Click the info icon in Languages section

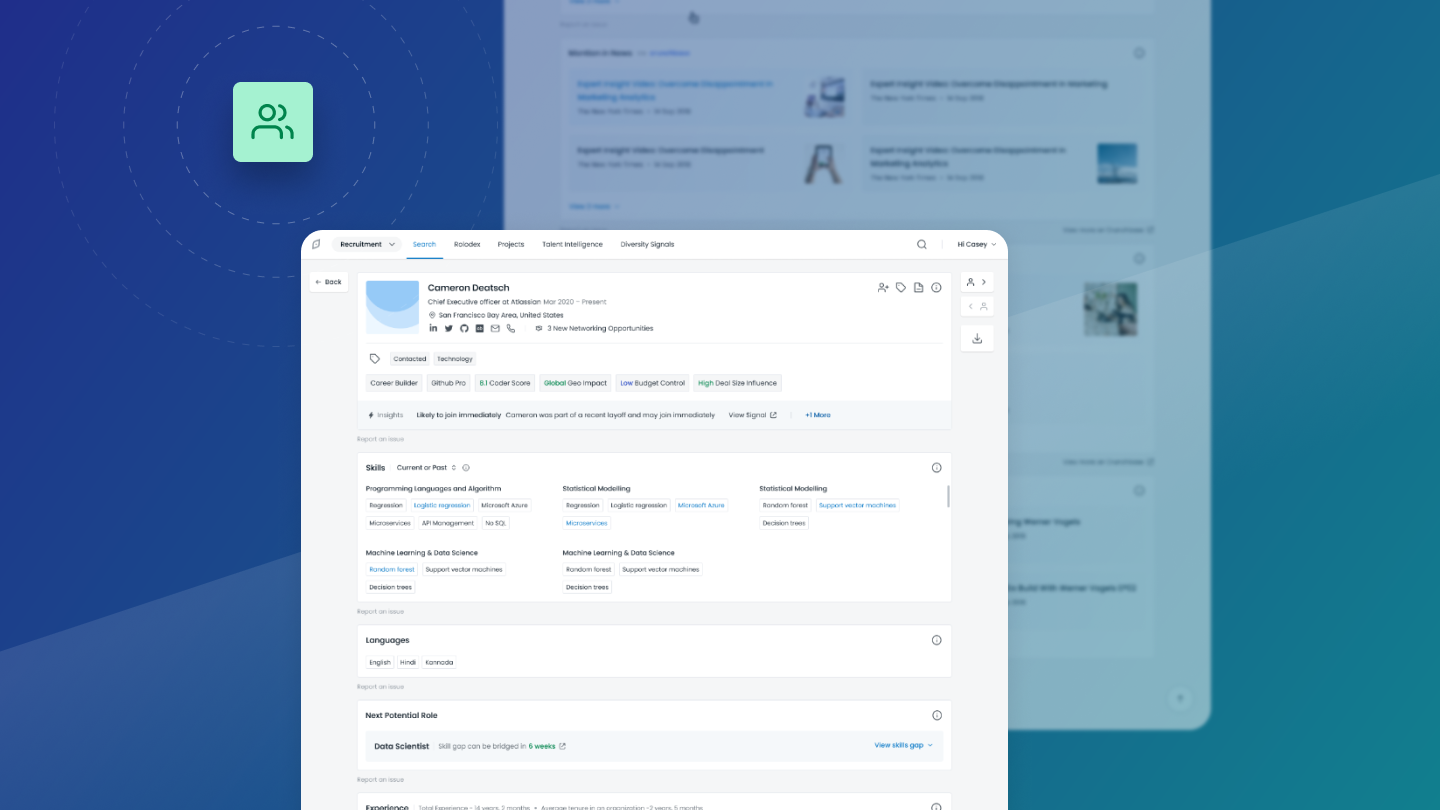tap(936, 640)
